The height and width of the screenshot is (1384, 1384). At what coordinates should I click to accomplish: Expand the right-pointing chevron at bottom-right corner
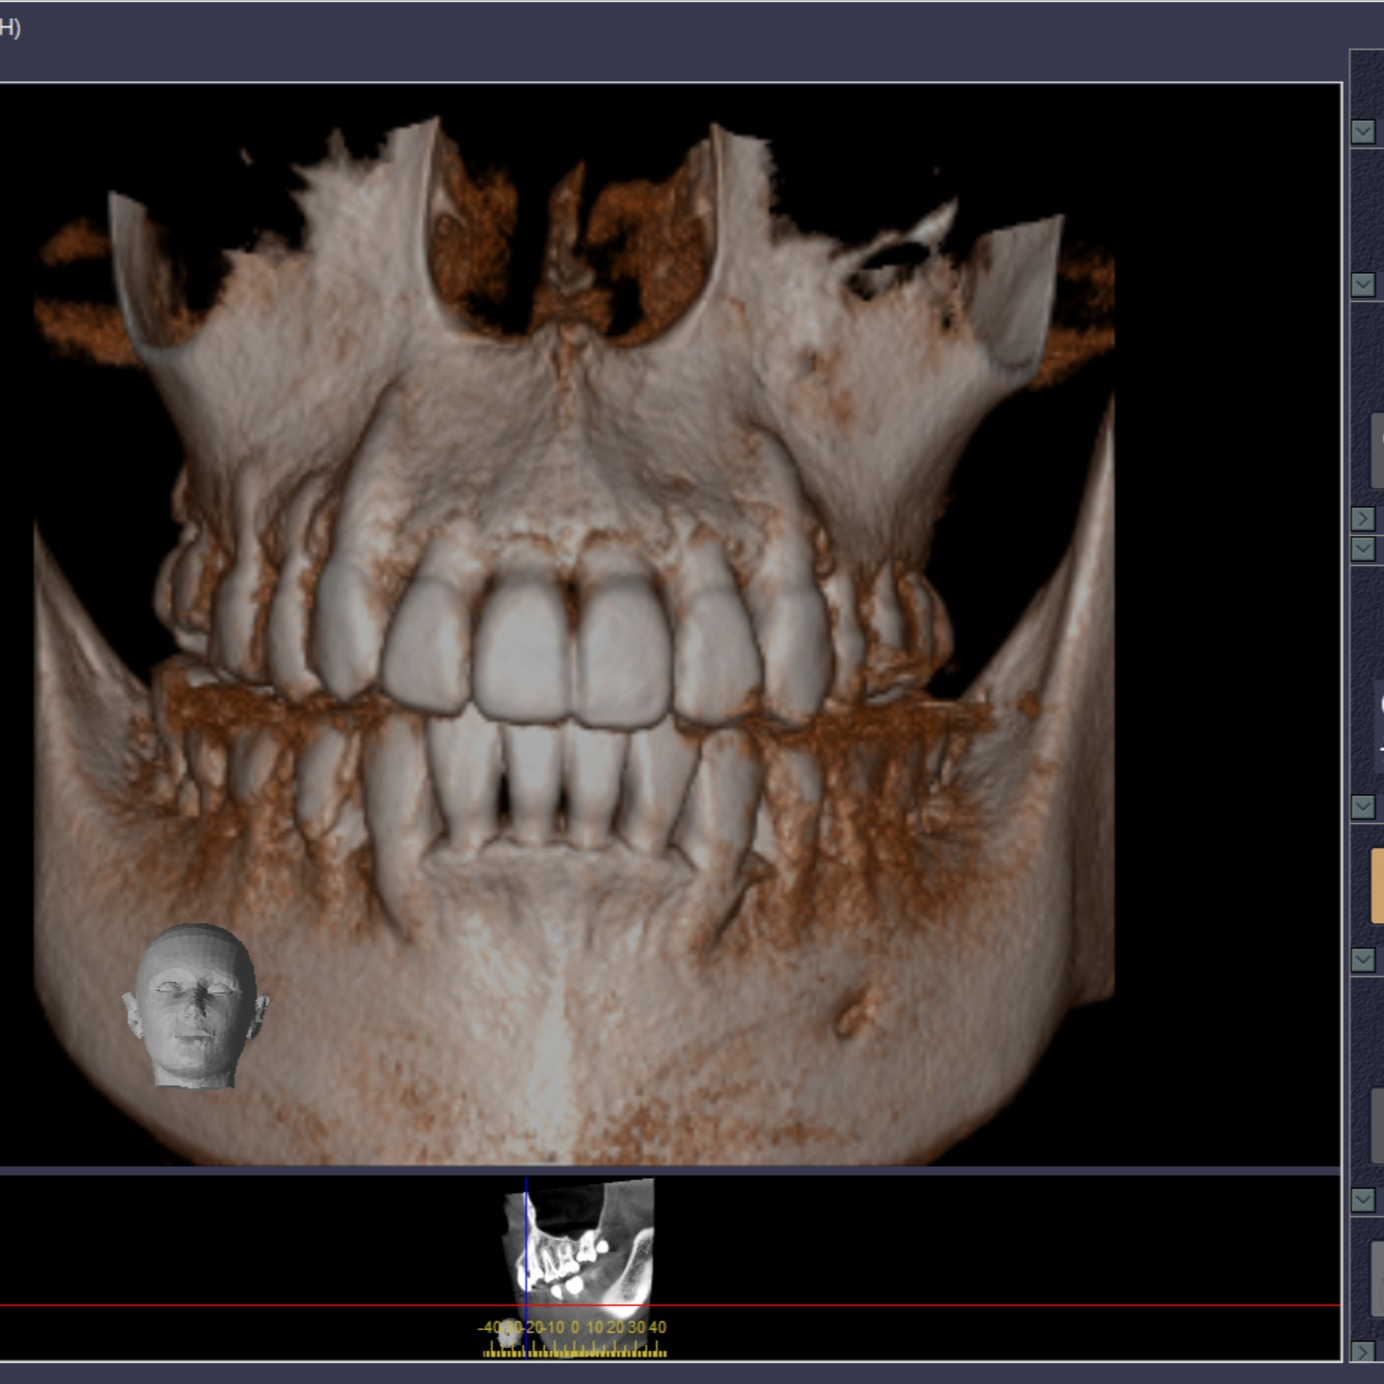click(x=1363, y=1351)
